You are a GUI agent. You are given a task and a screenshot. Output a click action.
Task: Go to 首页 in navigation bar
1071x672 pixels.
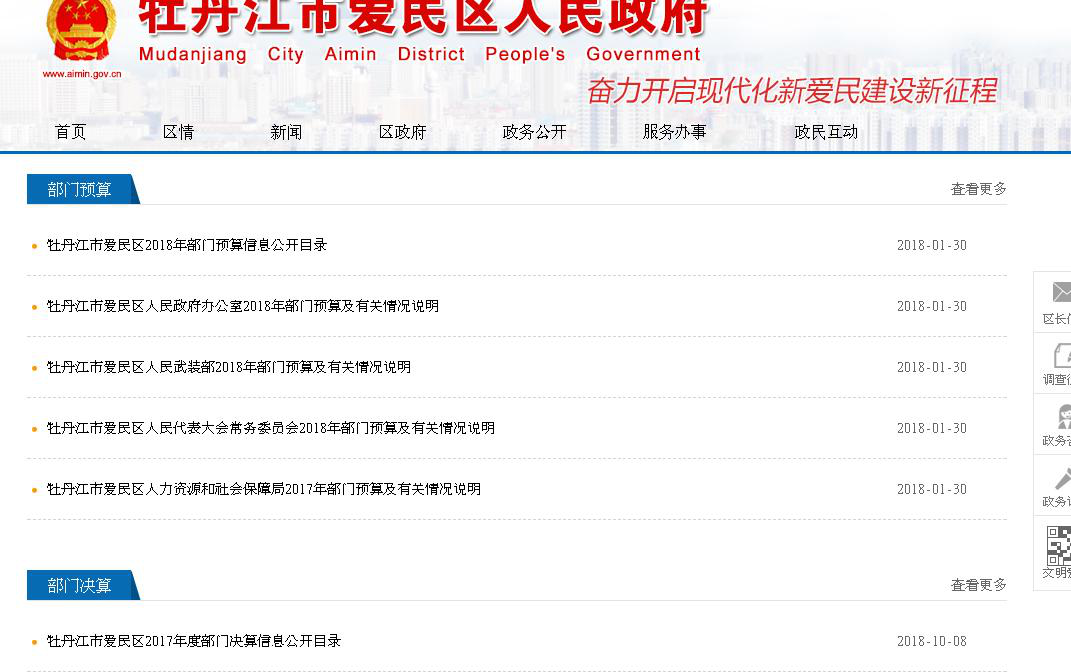point(70,132)
